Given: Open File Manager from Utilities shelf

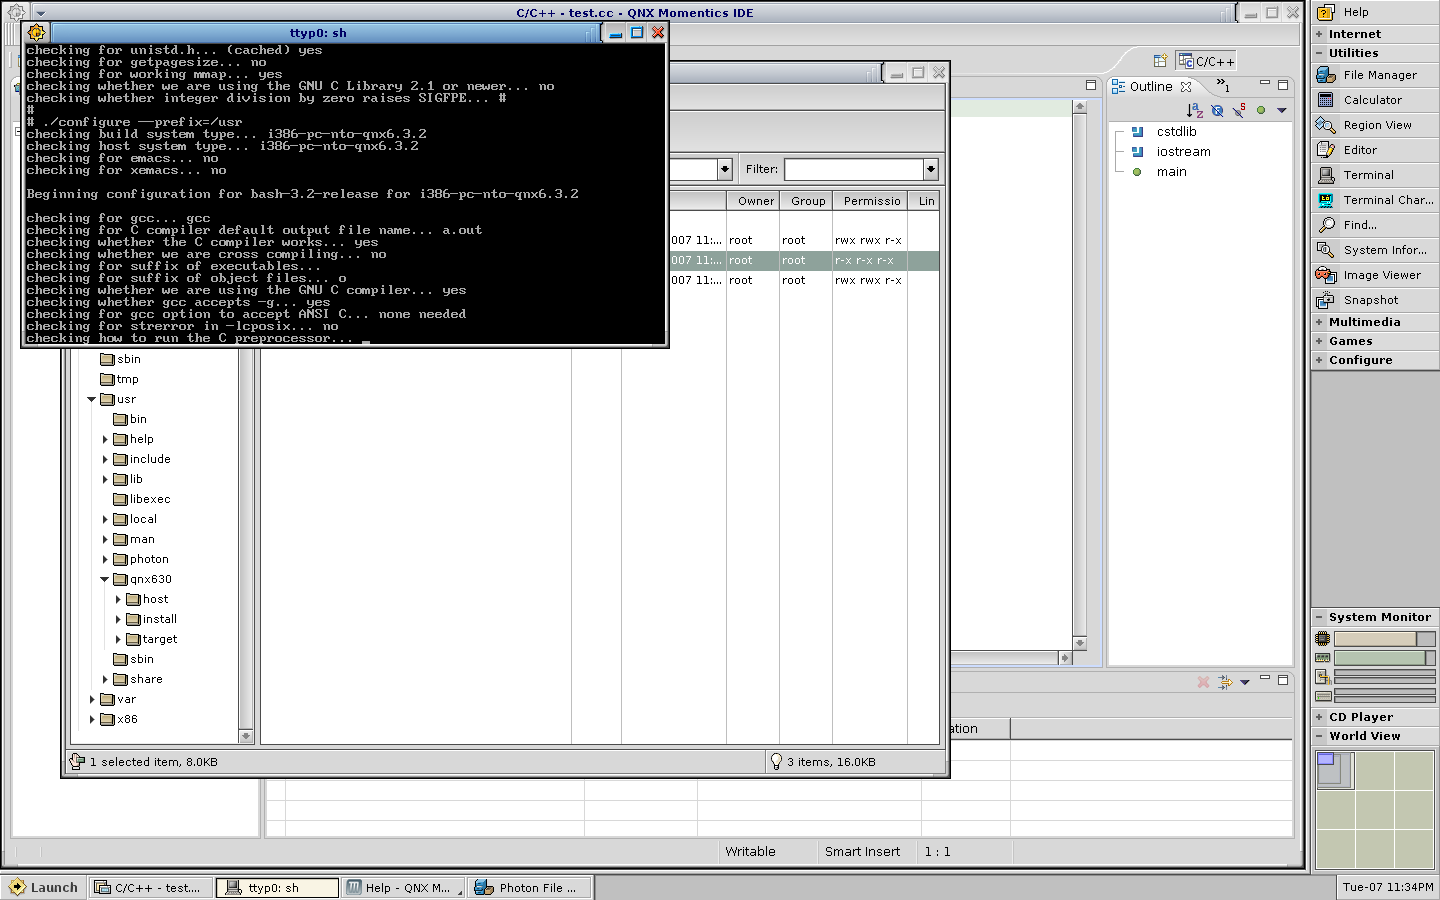Looking at the screenshot, I should click(1375, 75).
